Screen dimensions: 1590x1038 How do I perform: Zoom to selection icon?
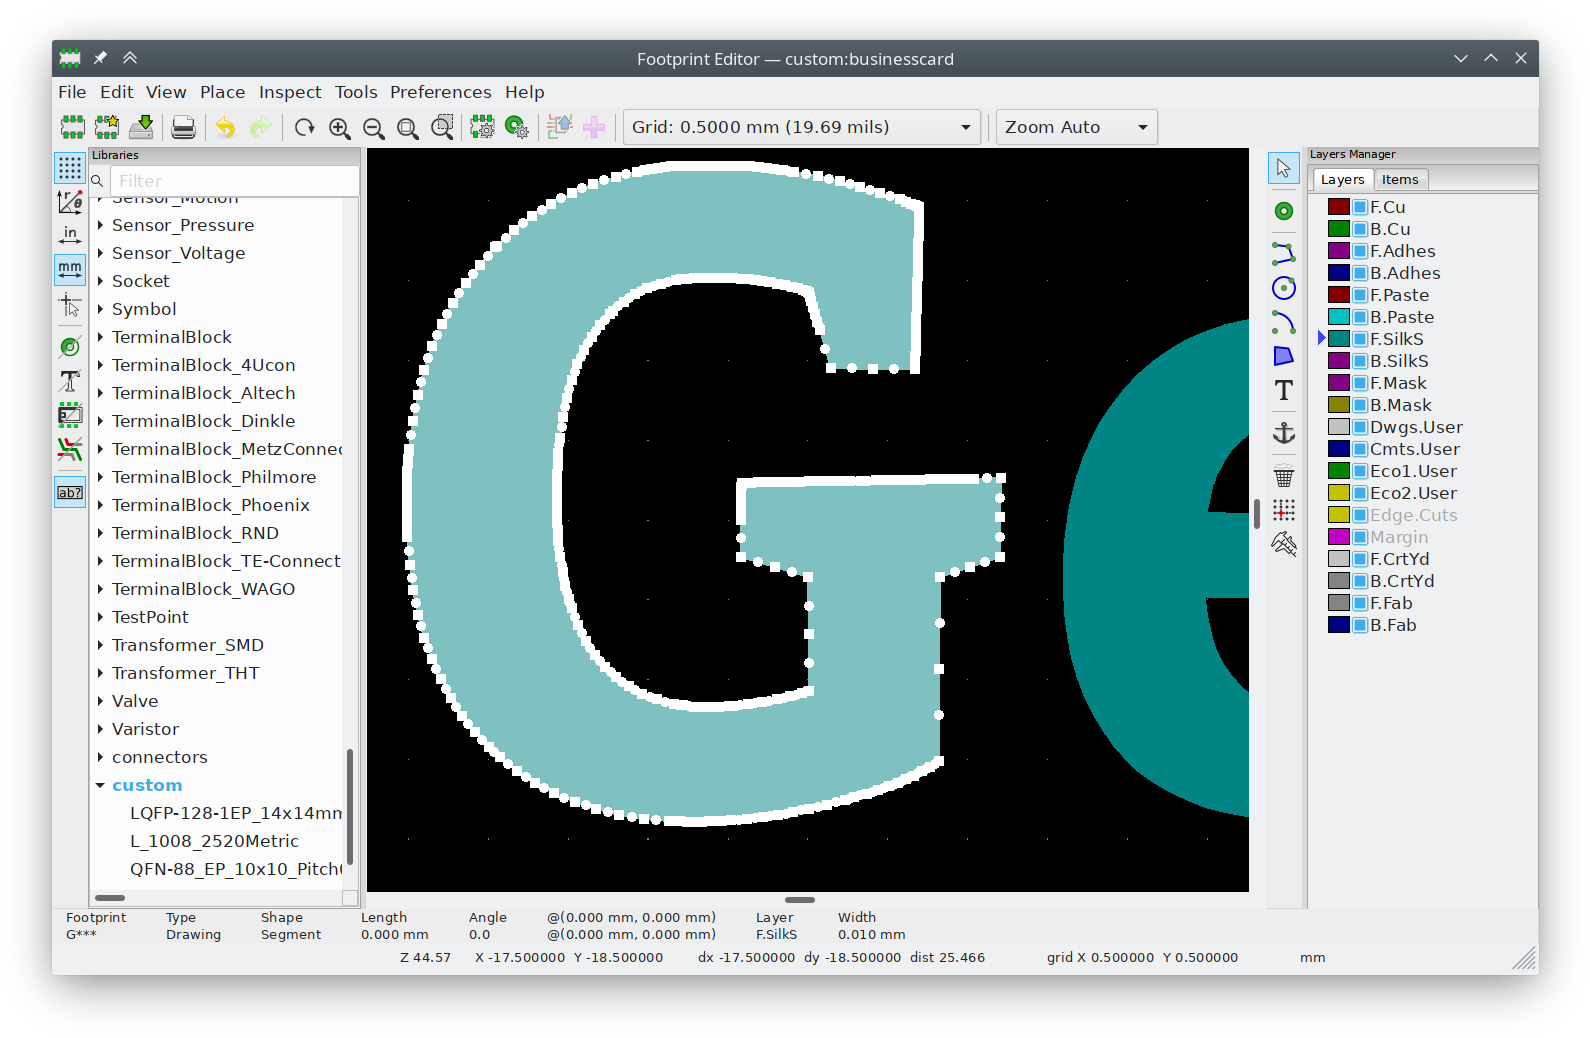click(442, 127)
